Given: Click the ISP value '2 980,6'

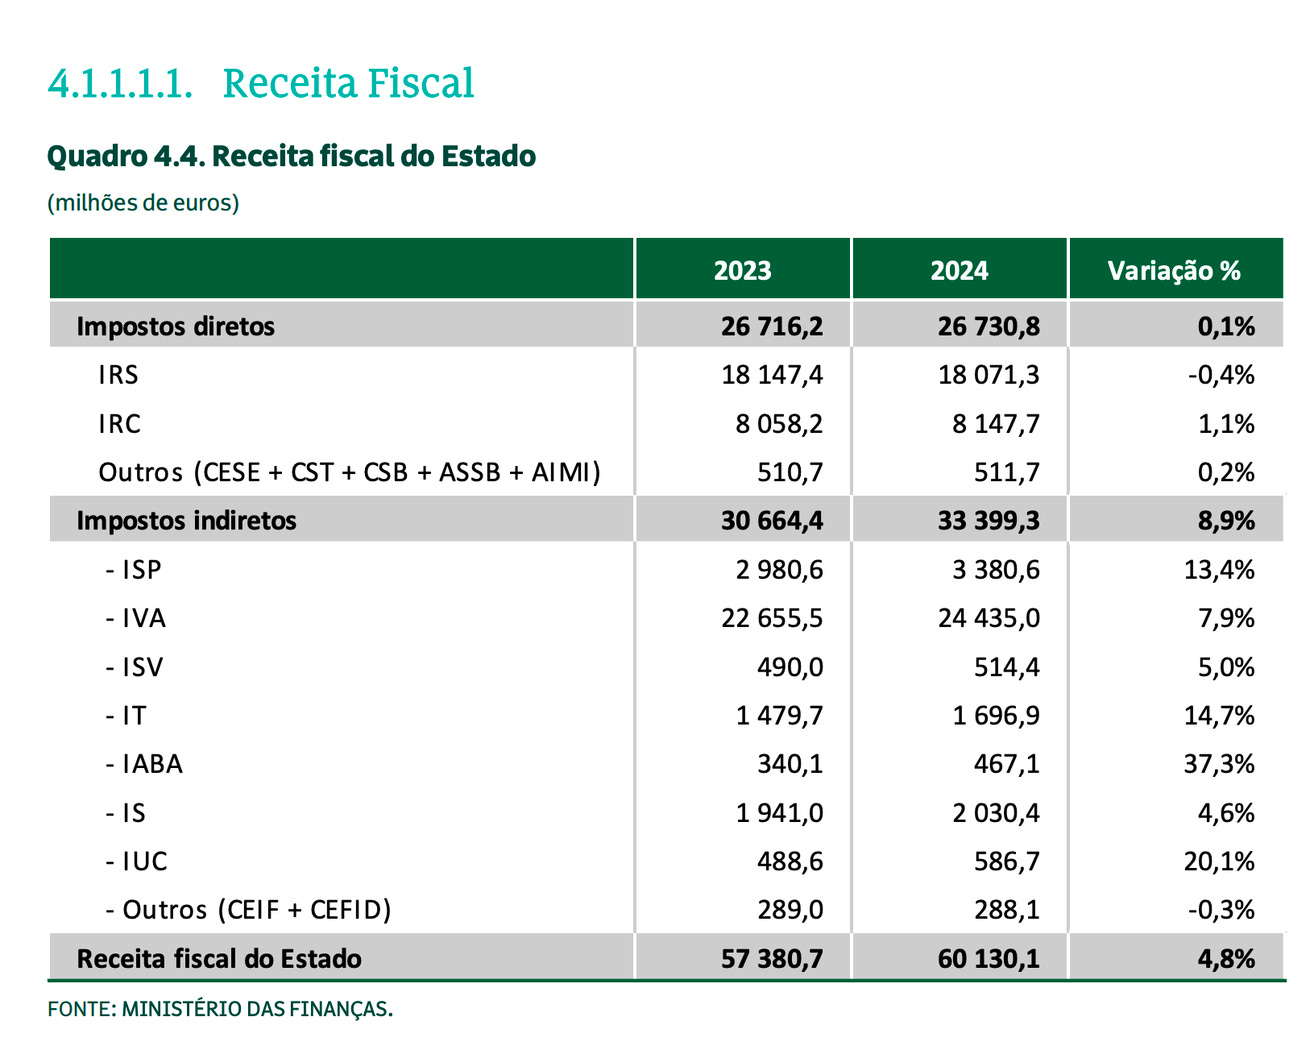Looking at the screenshot, I should tap(779, 570).
